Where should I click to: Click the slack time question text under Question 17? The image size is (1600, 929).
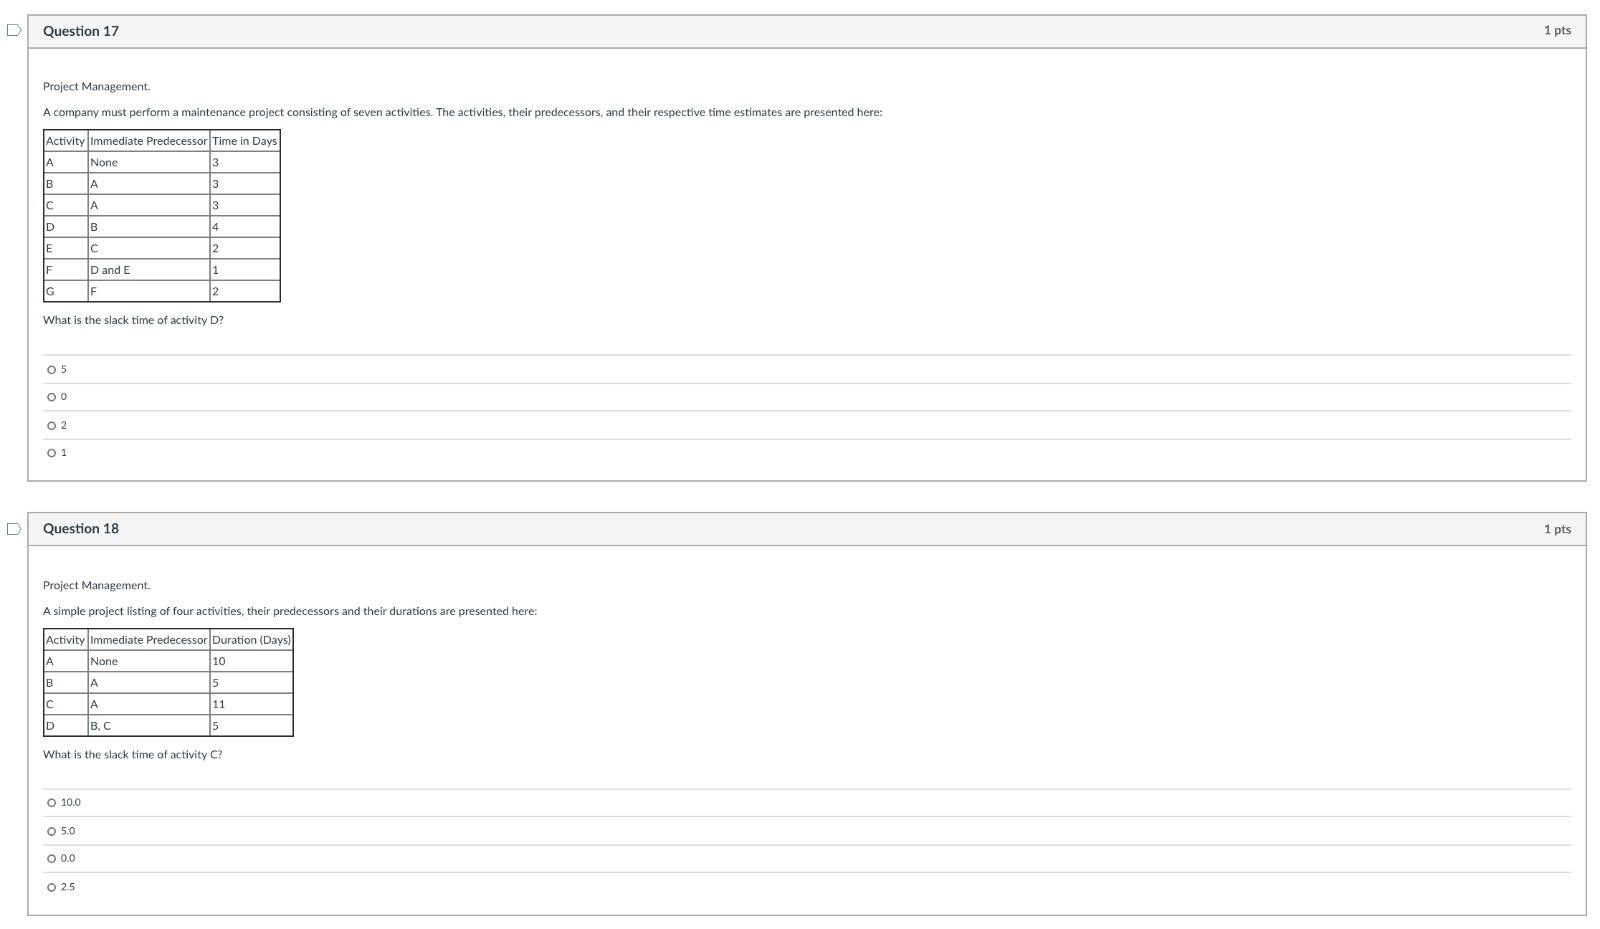[x=133, y=320]
